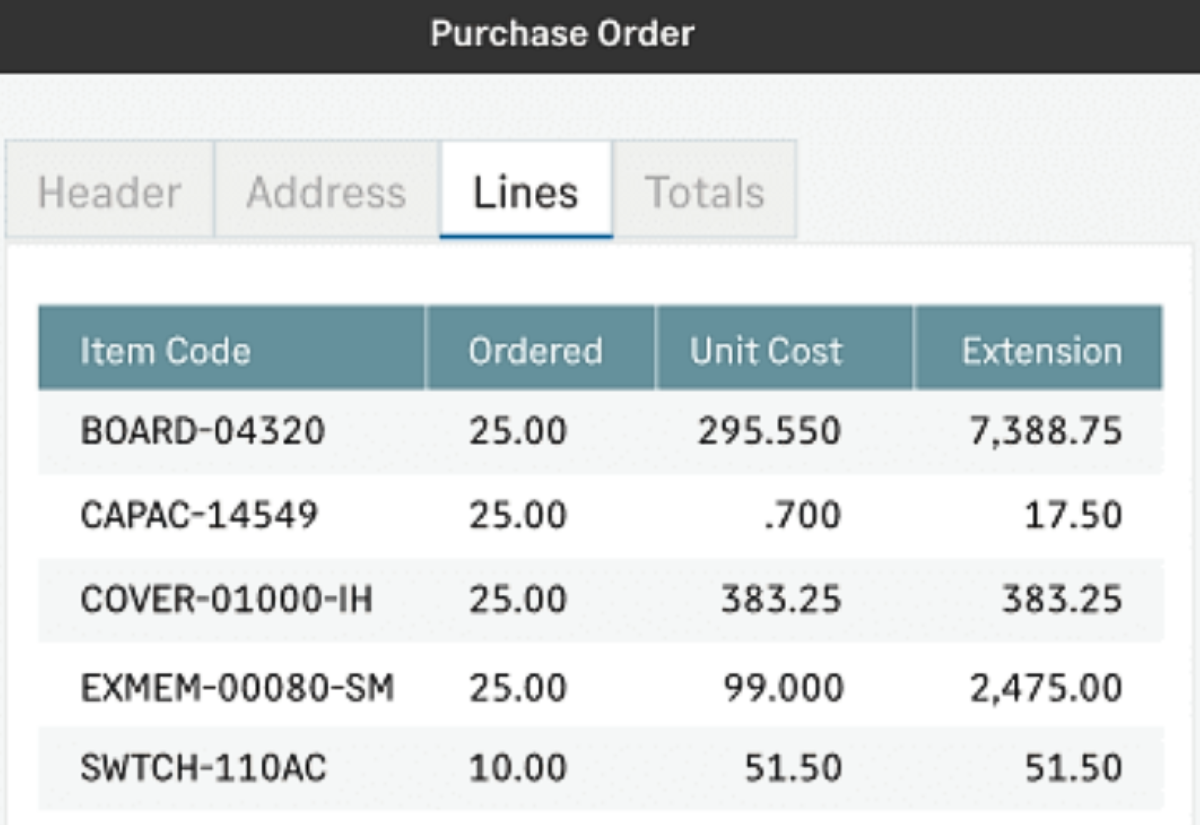Switch to the Header tab
Viewport: 1200px width, 825px height.
pyautogui.click(x=109, y=190)
